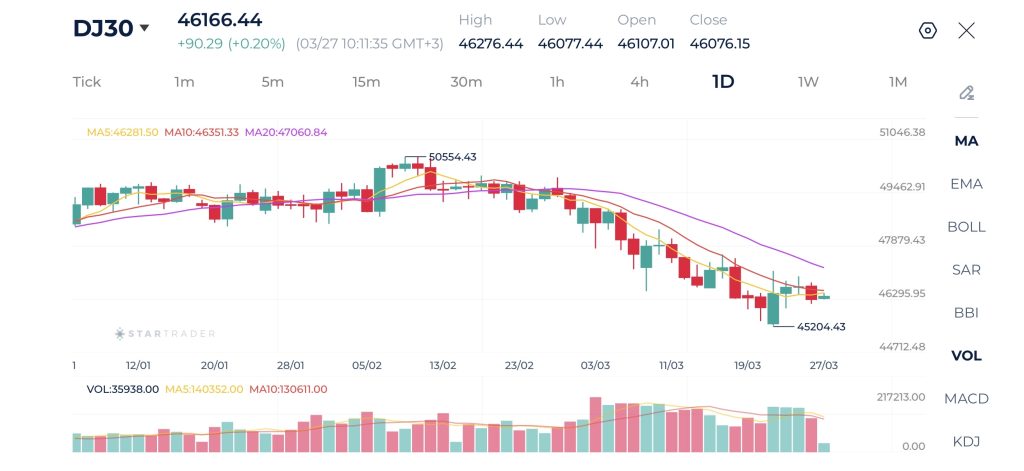
Task: Switch chart to 30m interval
Action: (x=466, y=82)
